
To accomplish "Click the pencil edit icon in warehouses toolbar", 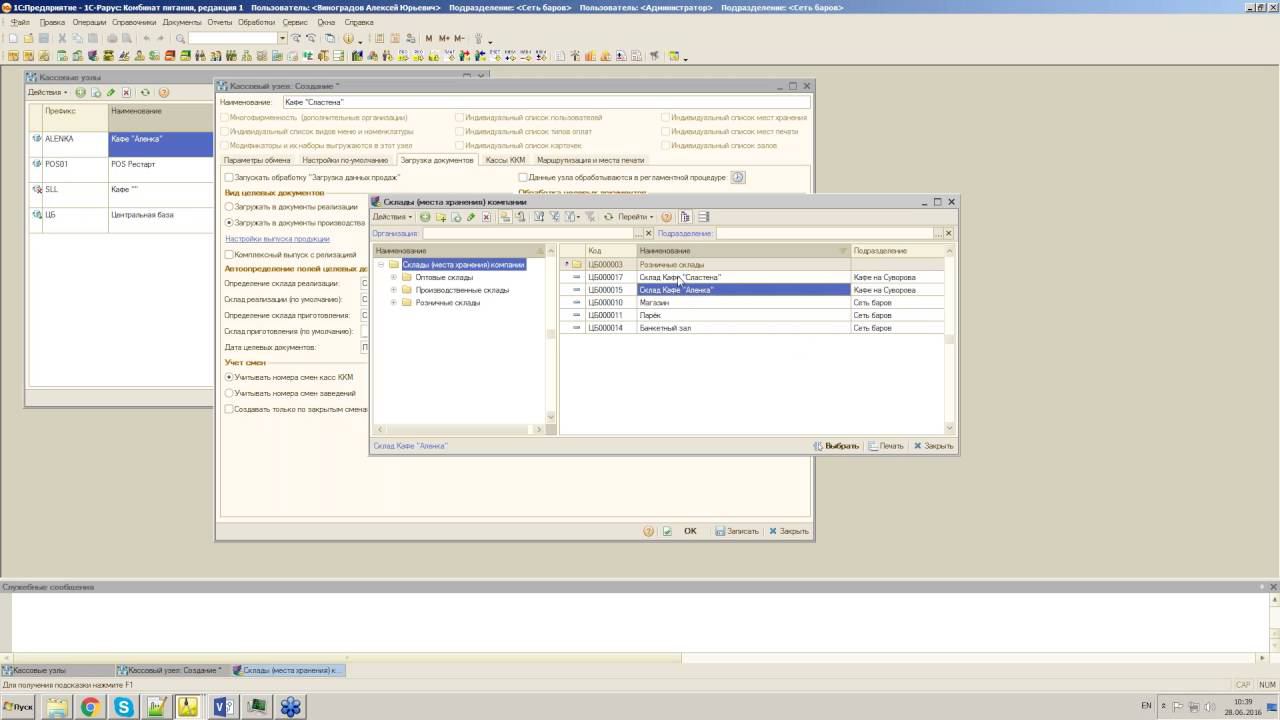I will pyautogui.click(x=471, y=217).
